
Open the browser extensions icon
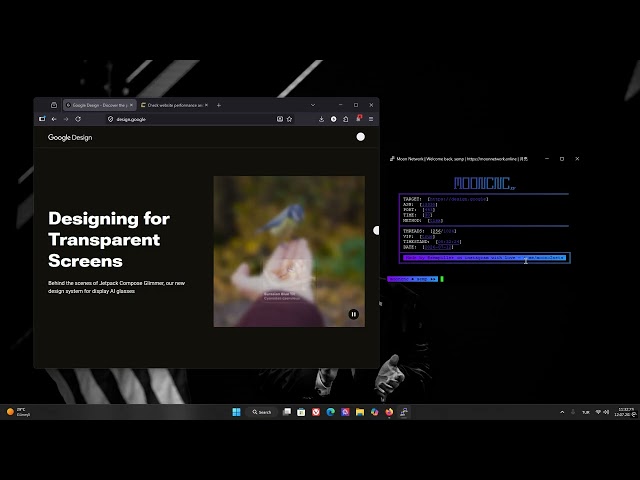click(346, 119)
